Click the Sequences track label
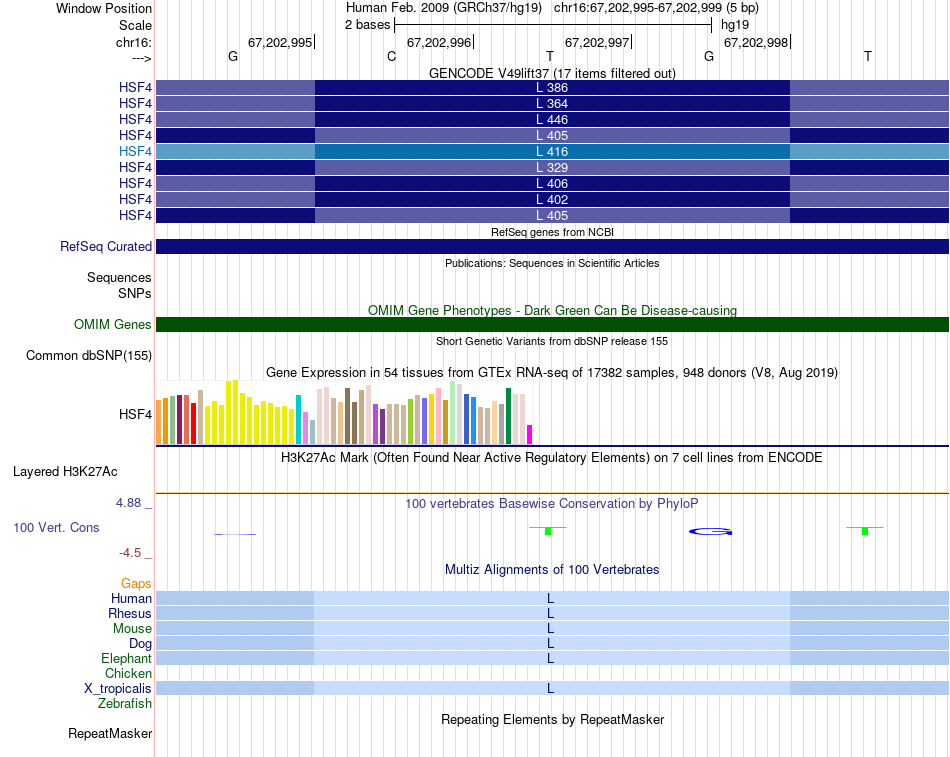This screenshot has width=950, height=757. coord(119,278)
